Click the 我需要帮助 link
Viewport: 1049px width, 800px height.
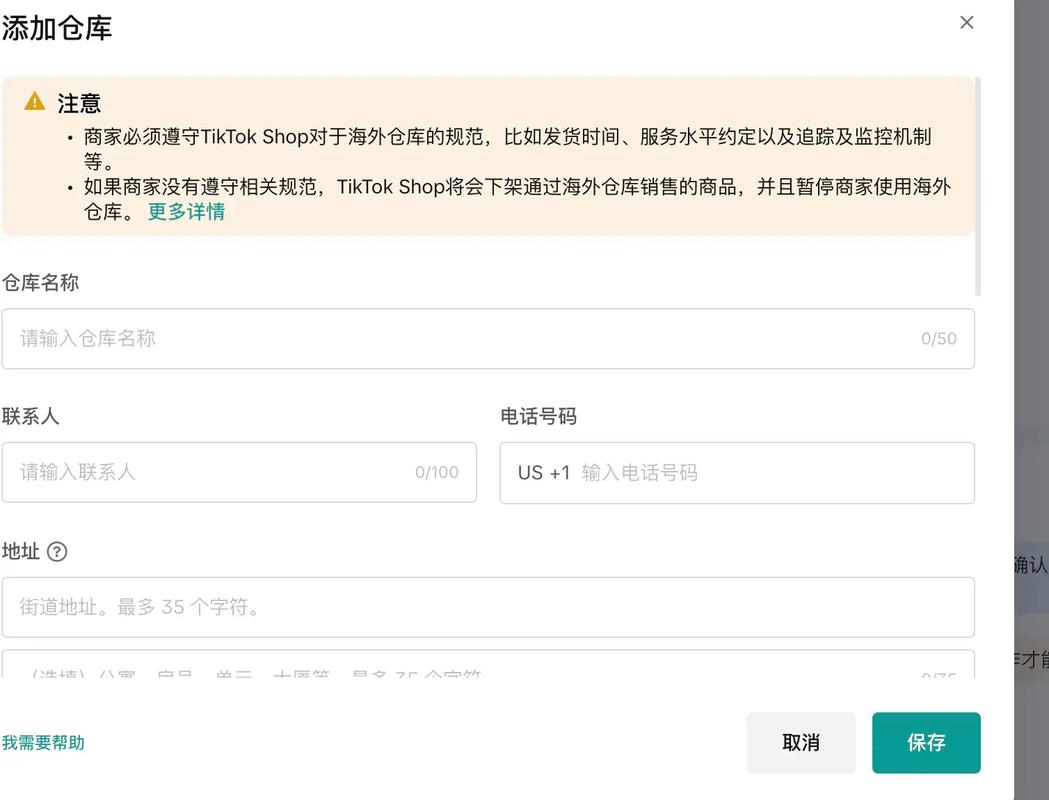point(43,743)
